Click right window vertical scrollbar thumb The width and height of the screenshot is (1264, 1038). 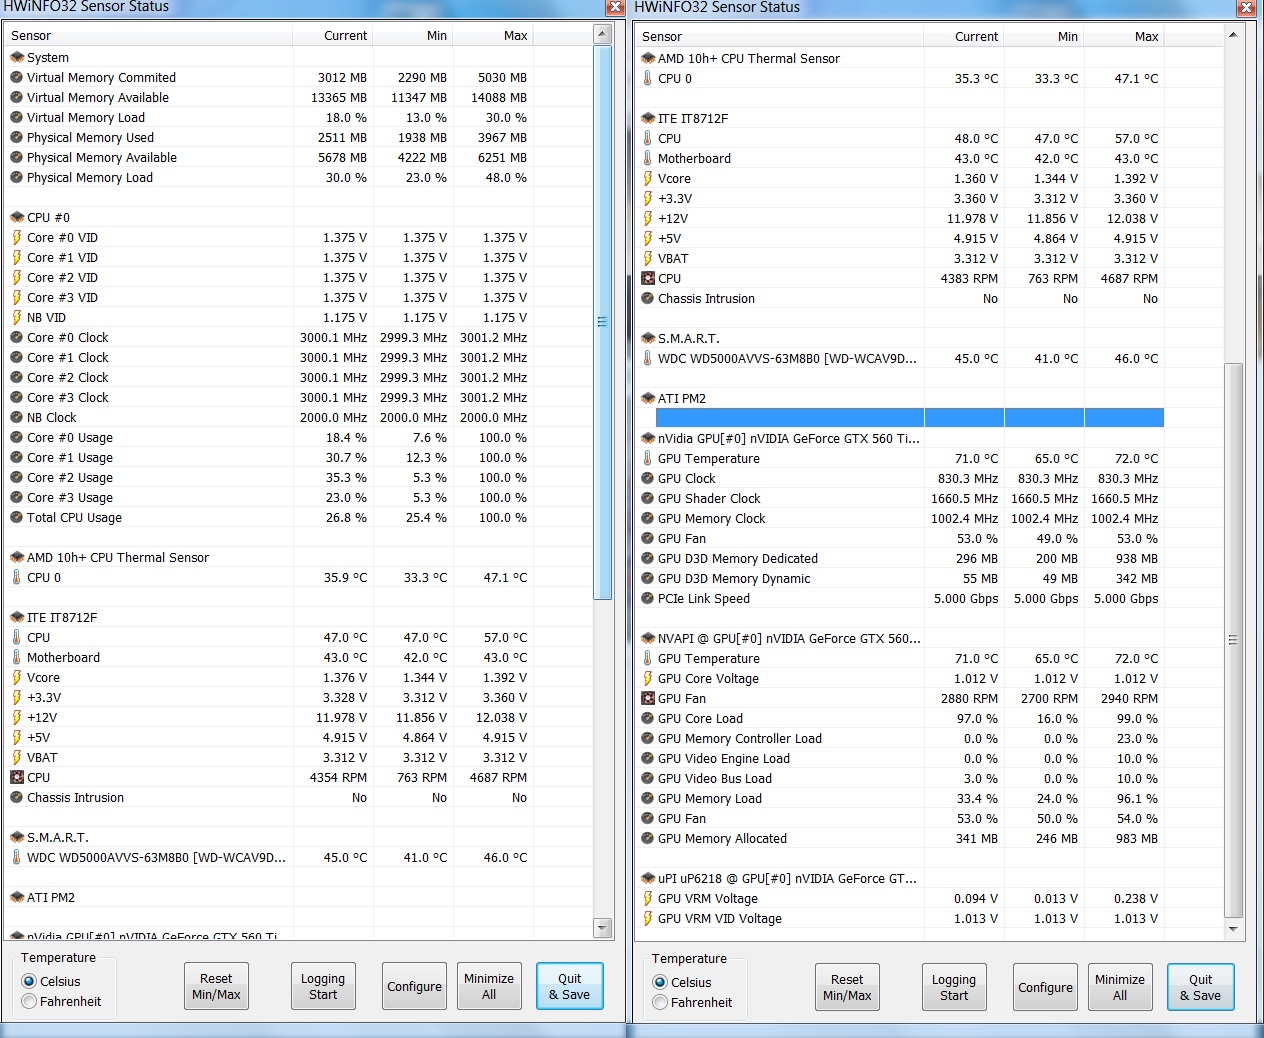(1233, 640)
